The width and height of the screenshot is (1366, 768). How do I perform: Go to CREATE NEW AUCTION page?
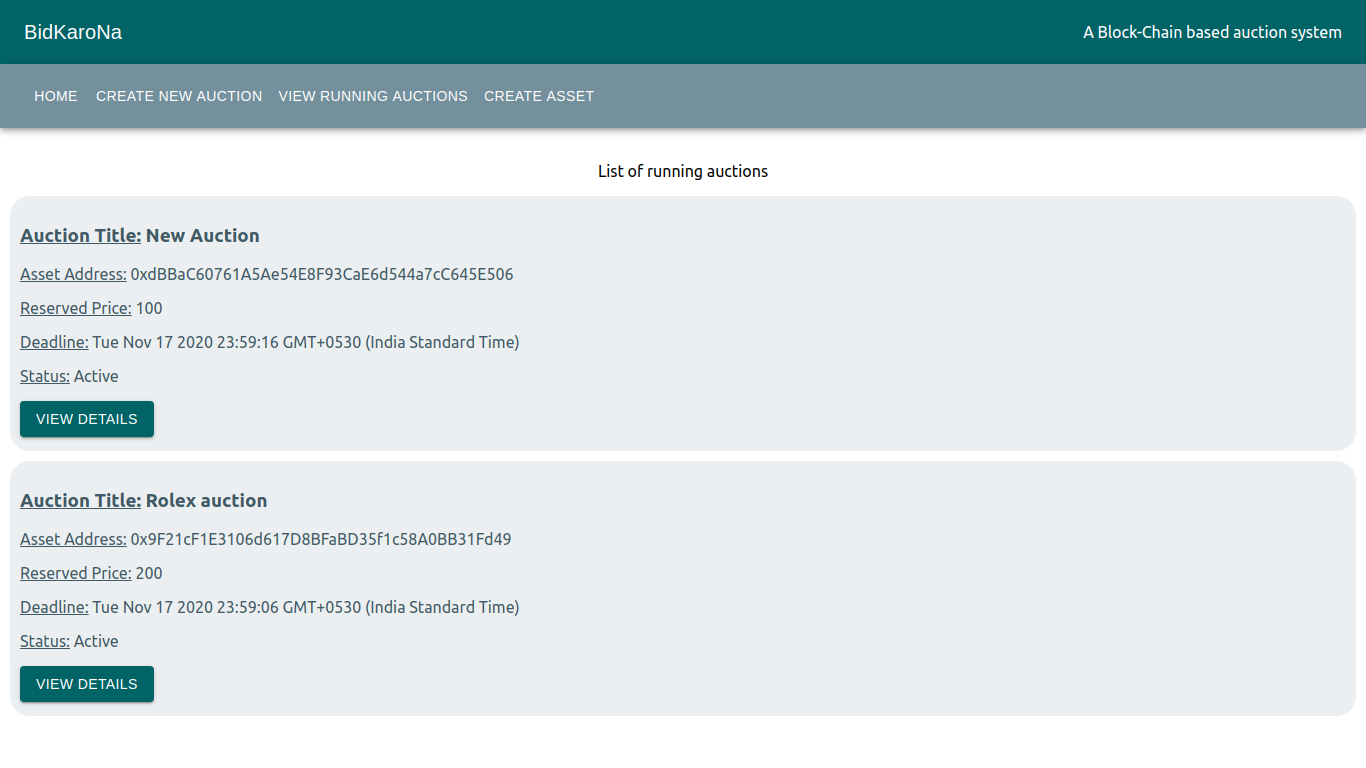pyautogui.click(x=179, y=96)
